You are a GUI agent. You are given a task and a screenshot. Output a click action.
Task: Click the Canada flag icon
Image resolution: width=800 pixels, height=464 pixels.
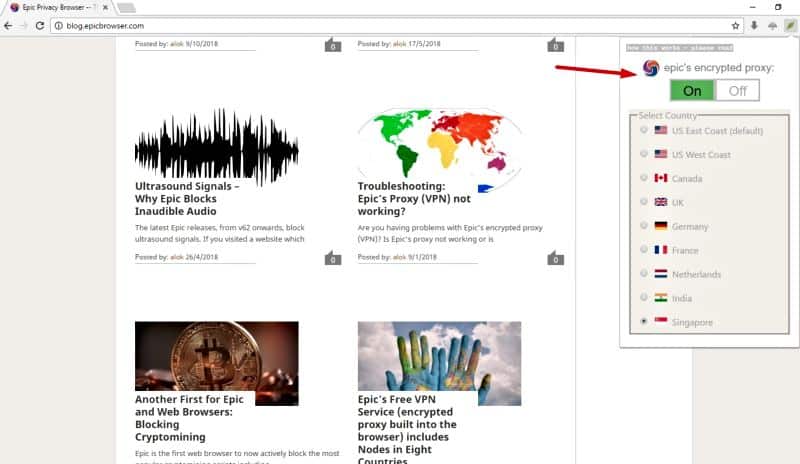[661, 178]
